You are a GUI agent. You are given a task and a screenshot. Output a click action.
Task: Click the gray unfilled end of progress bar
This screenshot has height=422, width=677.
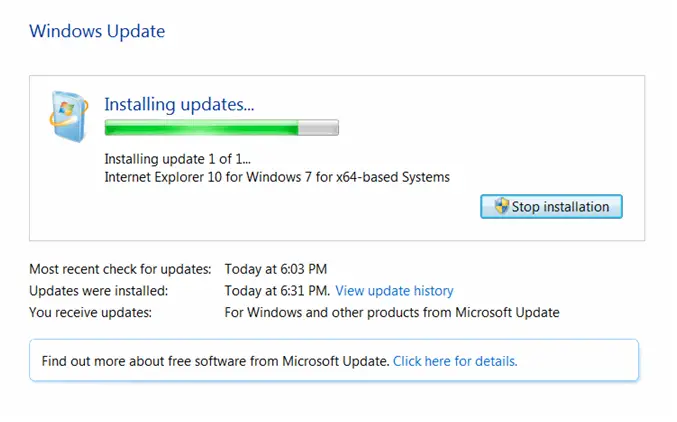pos(318,128)
